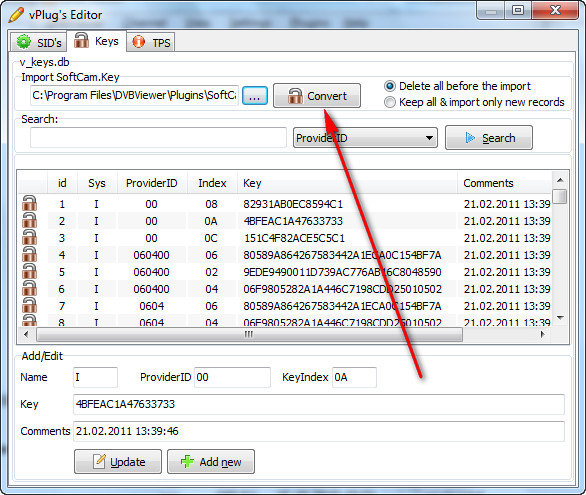586x495 pixels.
Task: Click the lock icon in row id 3
Action: pos(30,238)
